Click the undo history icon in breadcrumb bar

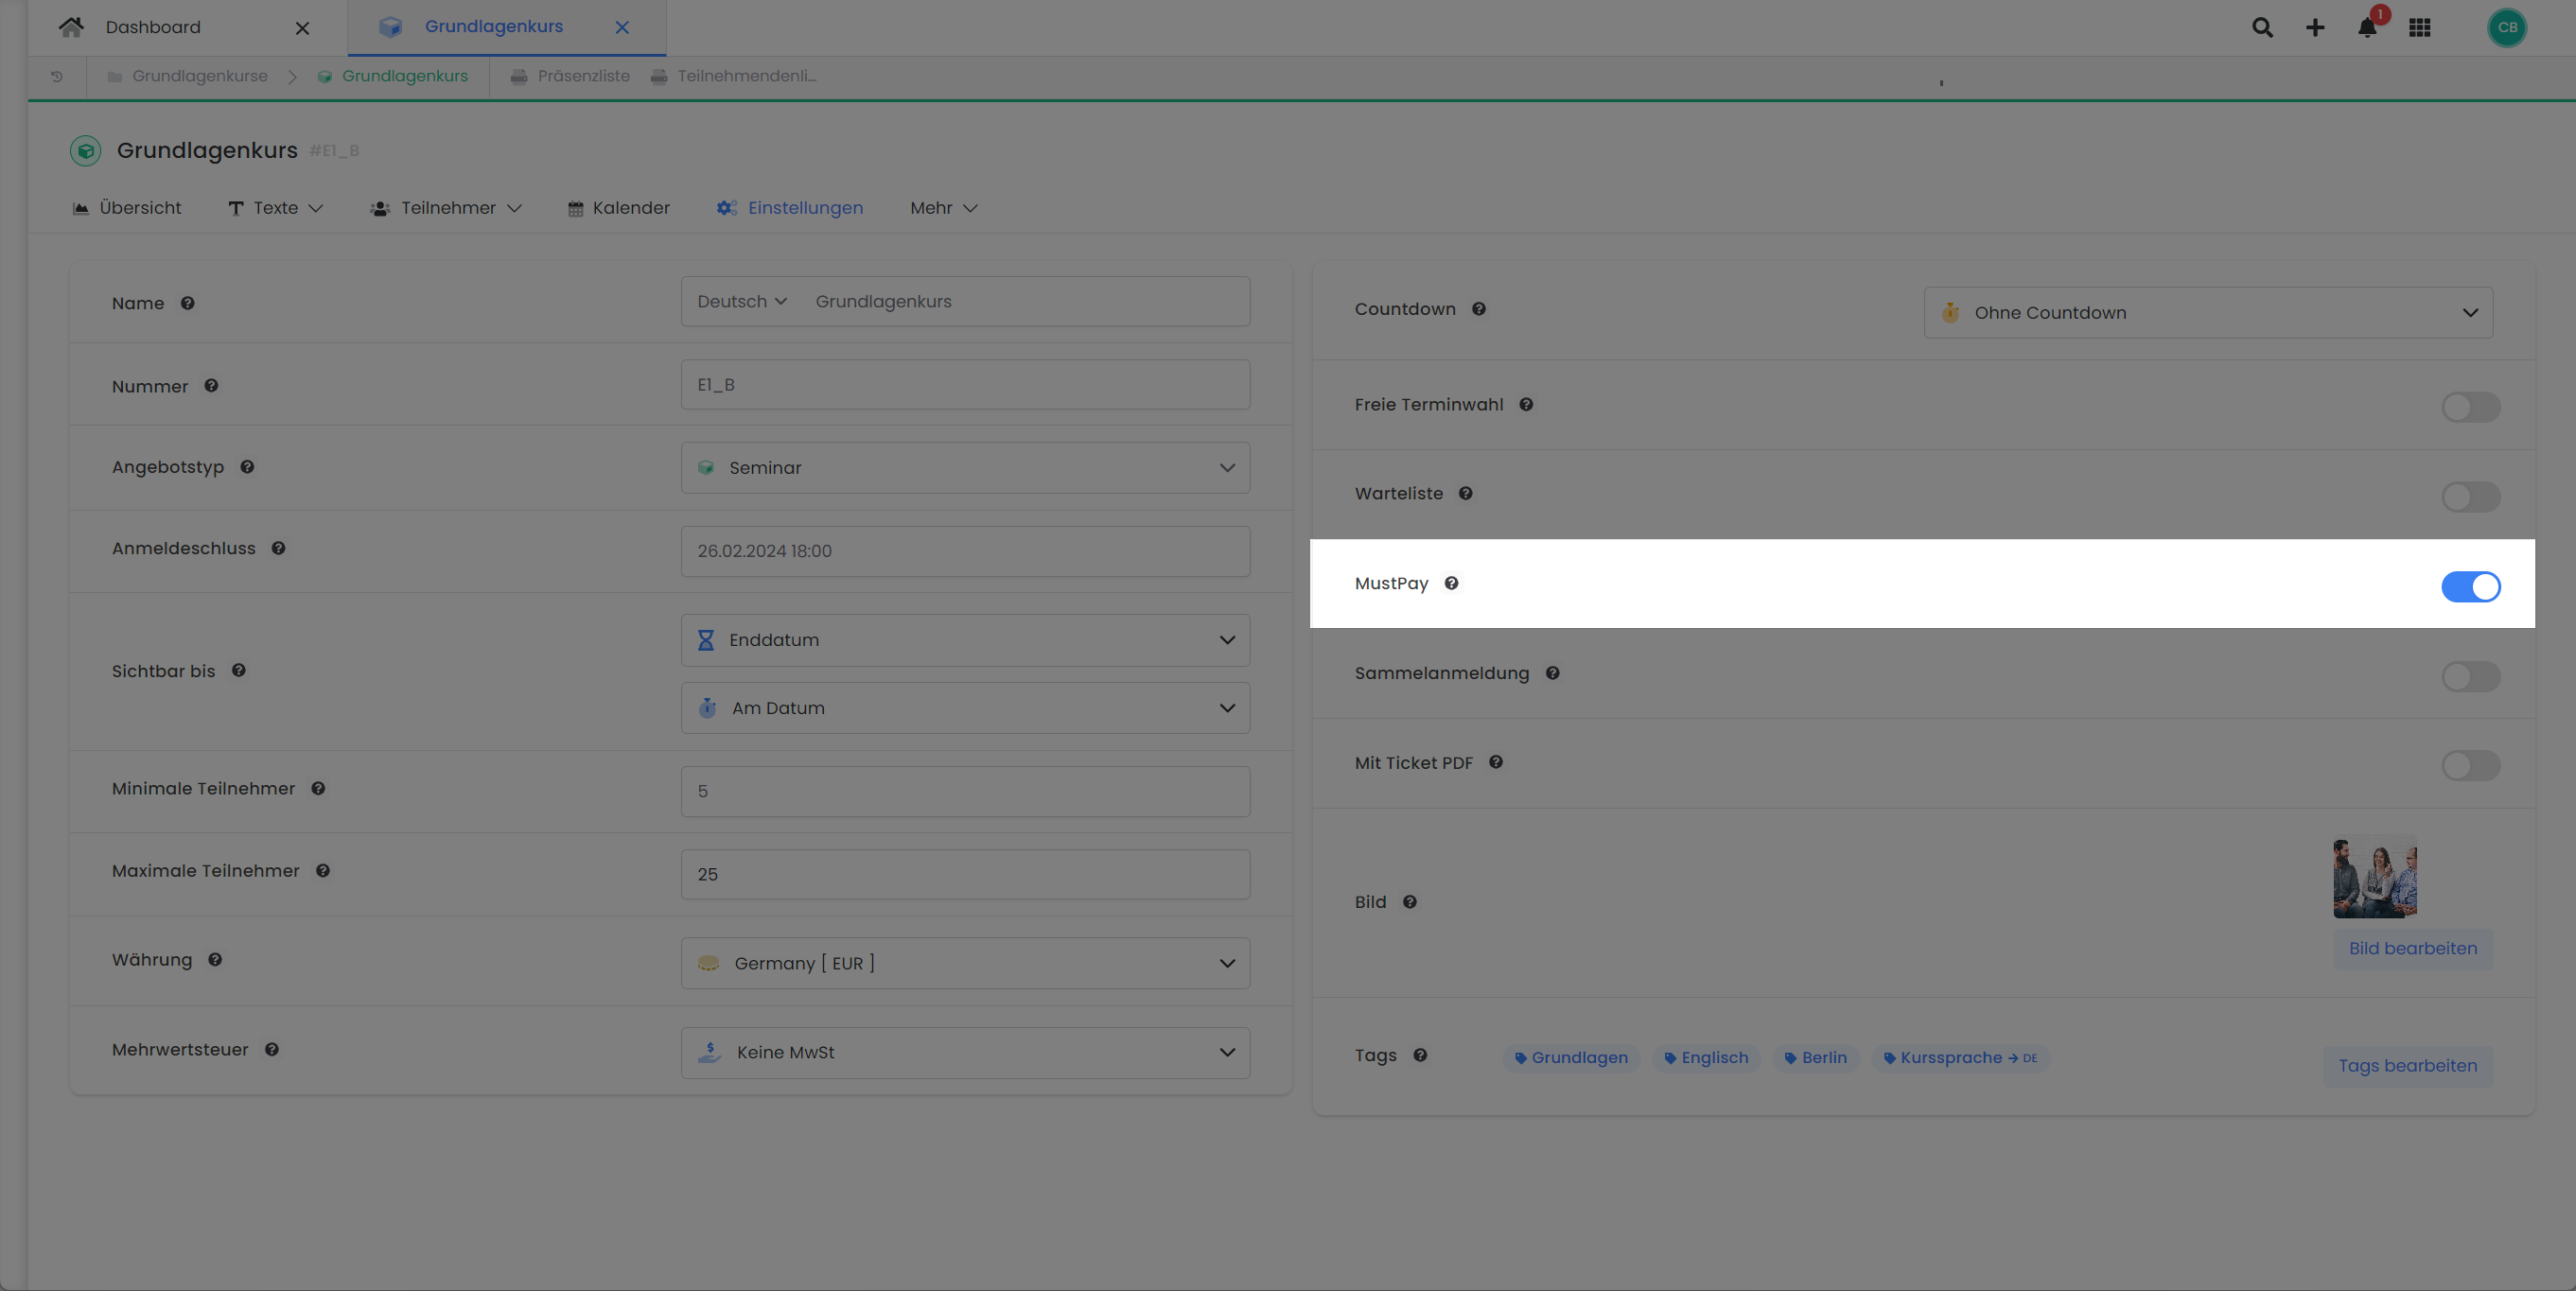[x=56, y=75]
